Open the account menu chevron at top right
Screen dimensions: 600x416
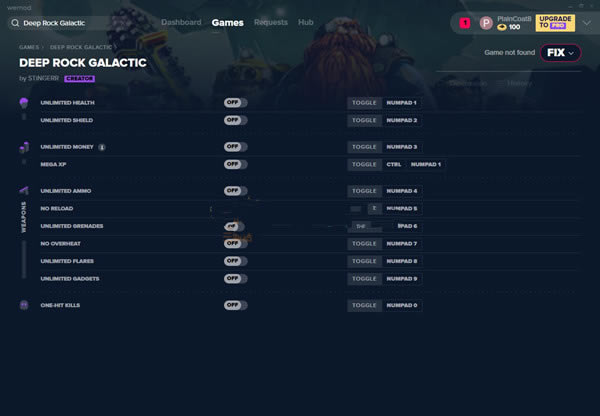[x=586, y=22]
